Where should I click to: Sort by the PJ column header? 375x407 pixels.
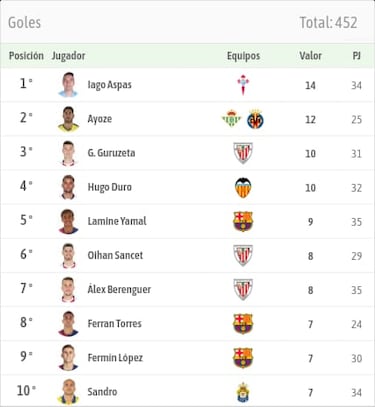[x=357, y=56]
